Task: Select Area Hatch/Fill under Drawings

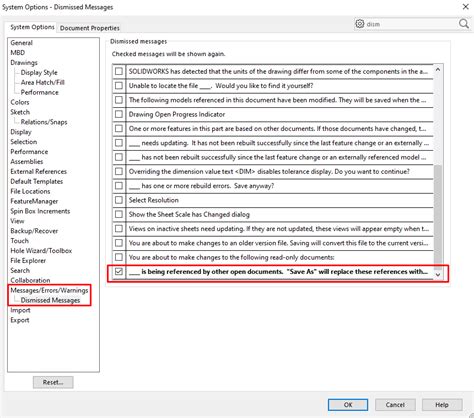Action: click(43, 82)
